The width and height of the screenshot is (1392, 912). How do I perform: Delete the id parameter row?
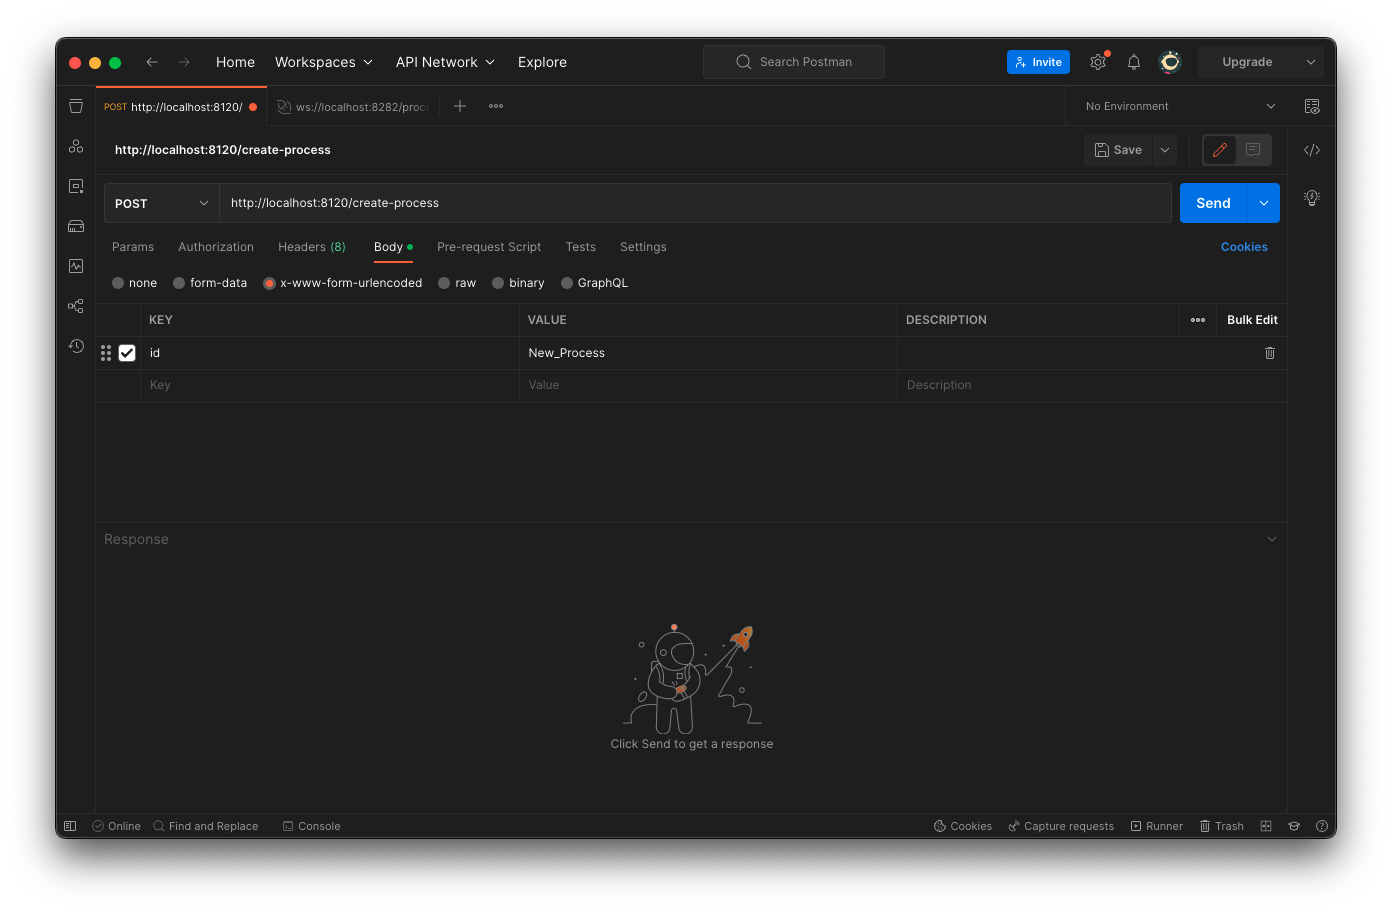(x=1269, y=353)
